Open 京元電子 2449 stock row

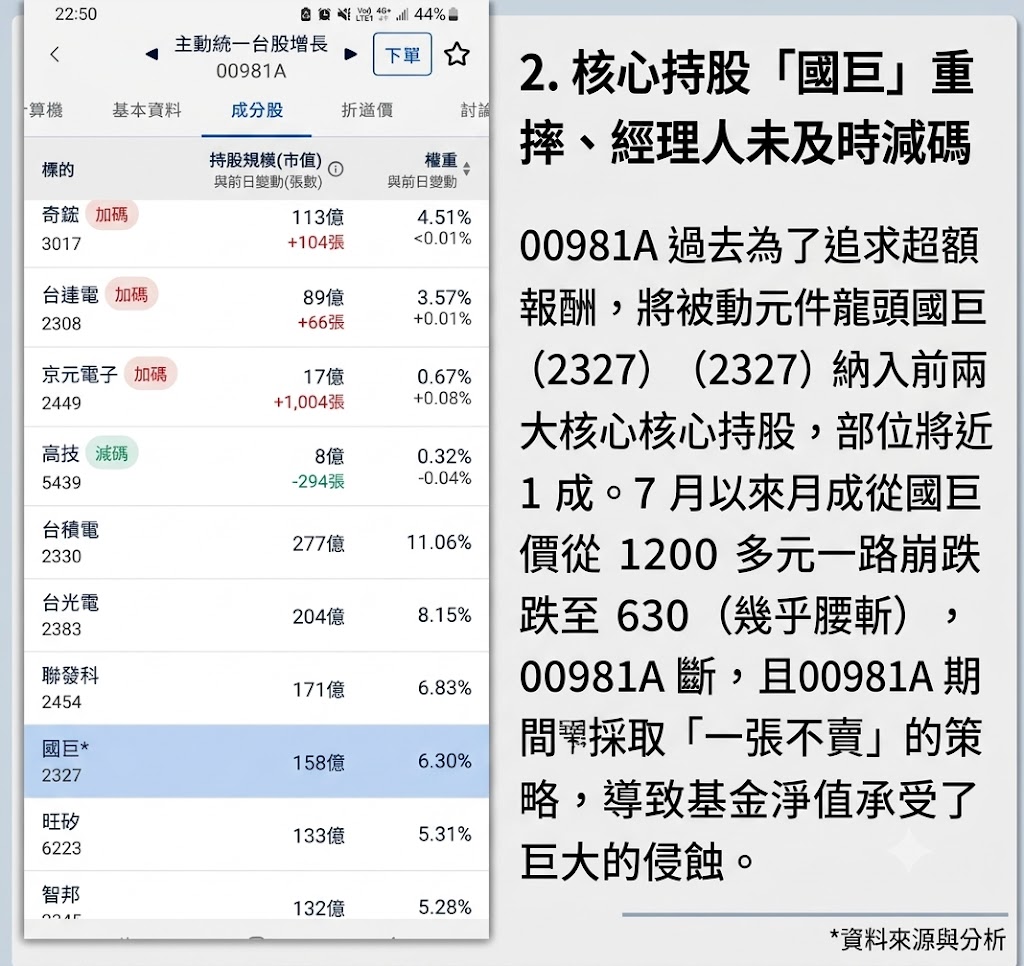[x=257, y=387]
